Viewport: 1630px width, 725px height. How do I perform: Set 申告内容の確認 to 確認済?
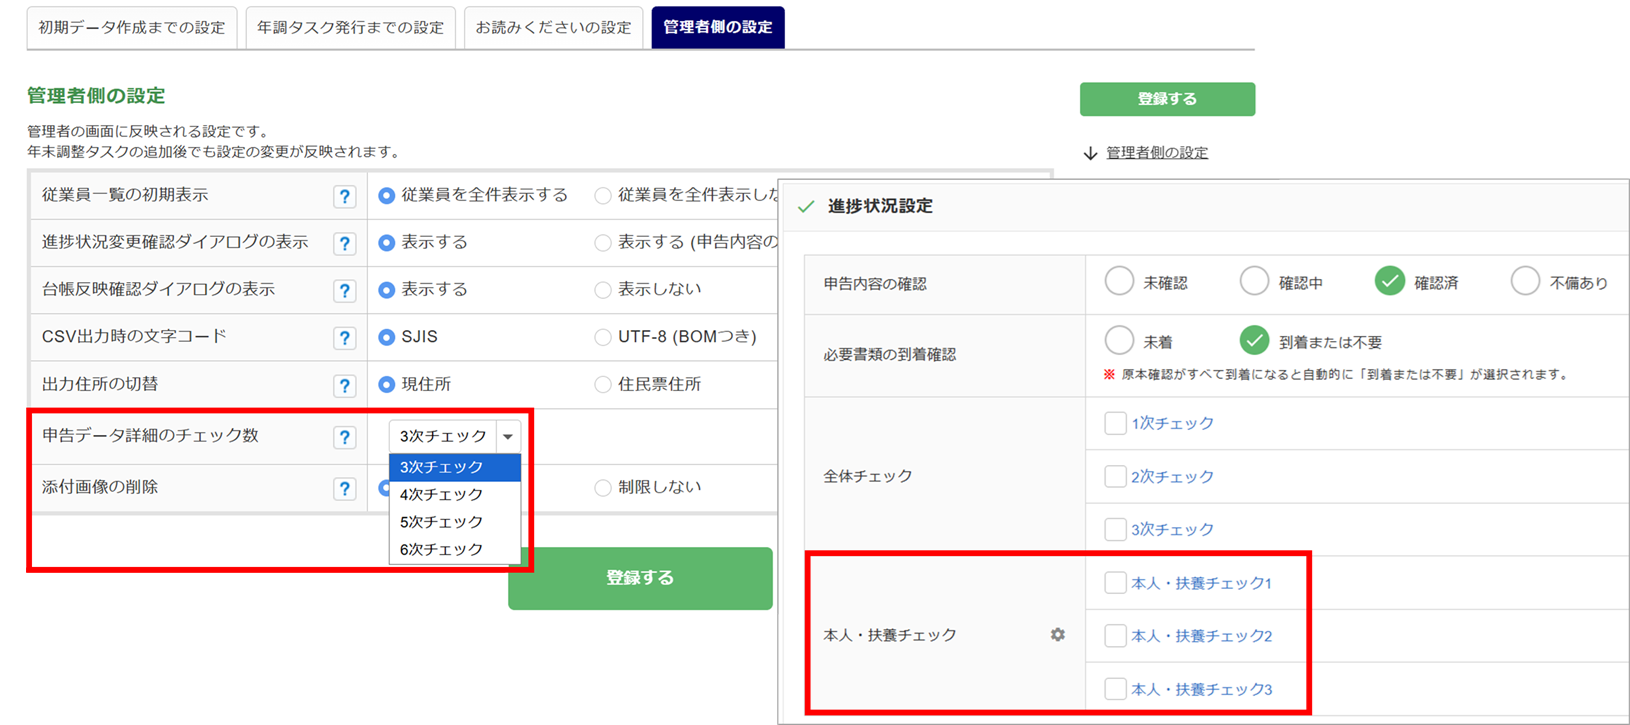(x=1390, y=282)
